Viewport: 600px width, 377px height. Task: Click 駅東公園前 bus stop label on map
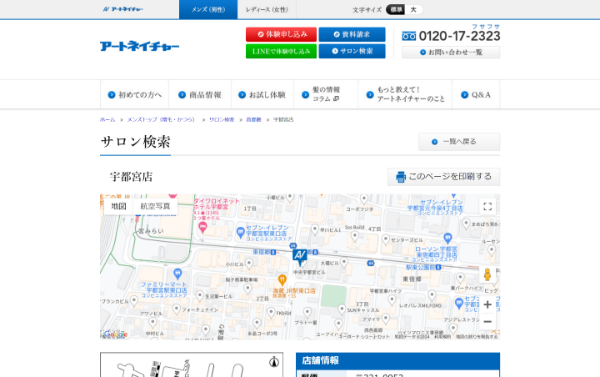click(x=424, y=267)
